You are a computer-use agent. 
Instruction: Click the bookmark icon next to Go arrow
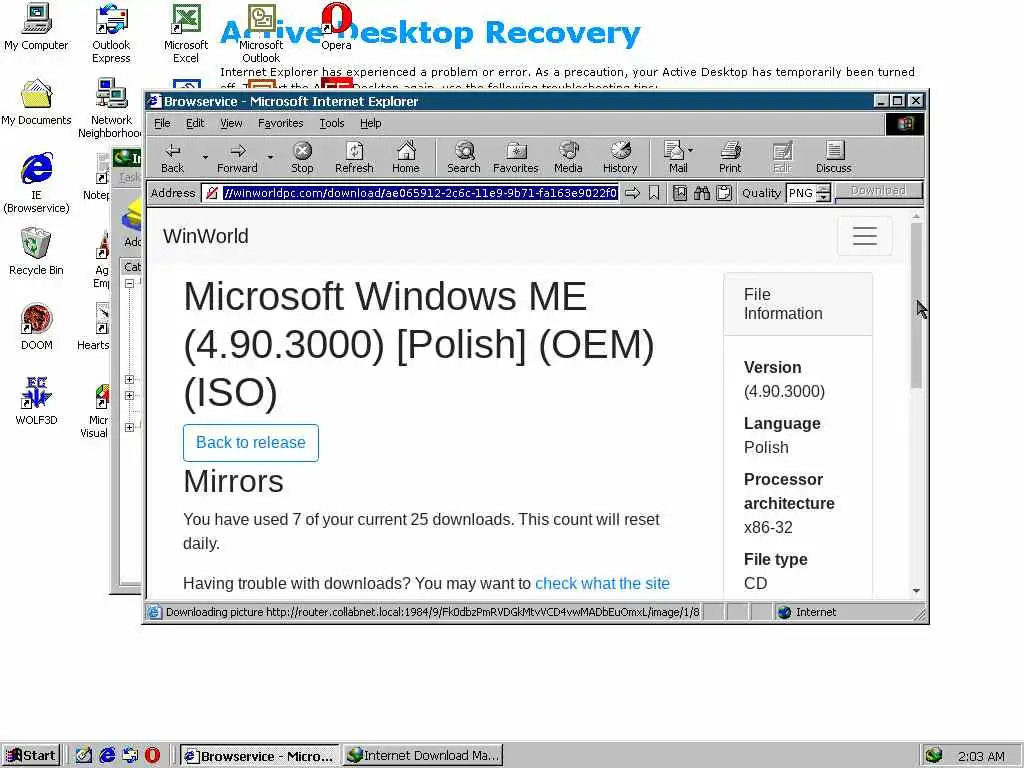tap(654, 193)
